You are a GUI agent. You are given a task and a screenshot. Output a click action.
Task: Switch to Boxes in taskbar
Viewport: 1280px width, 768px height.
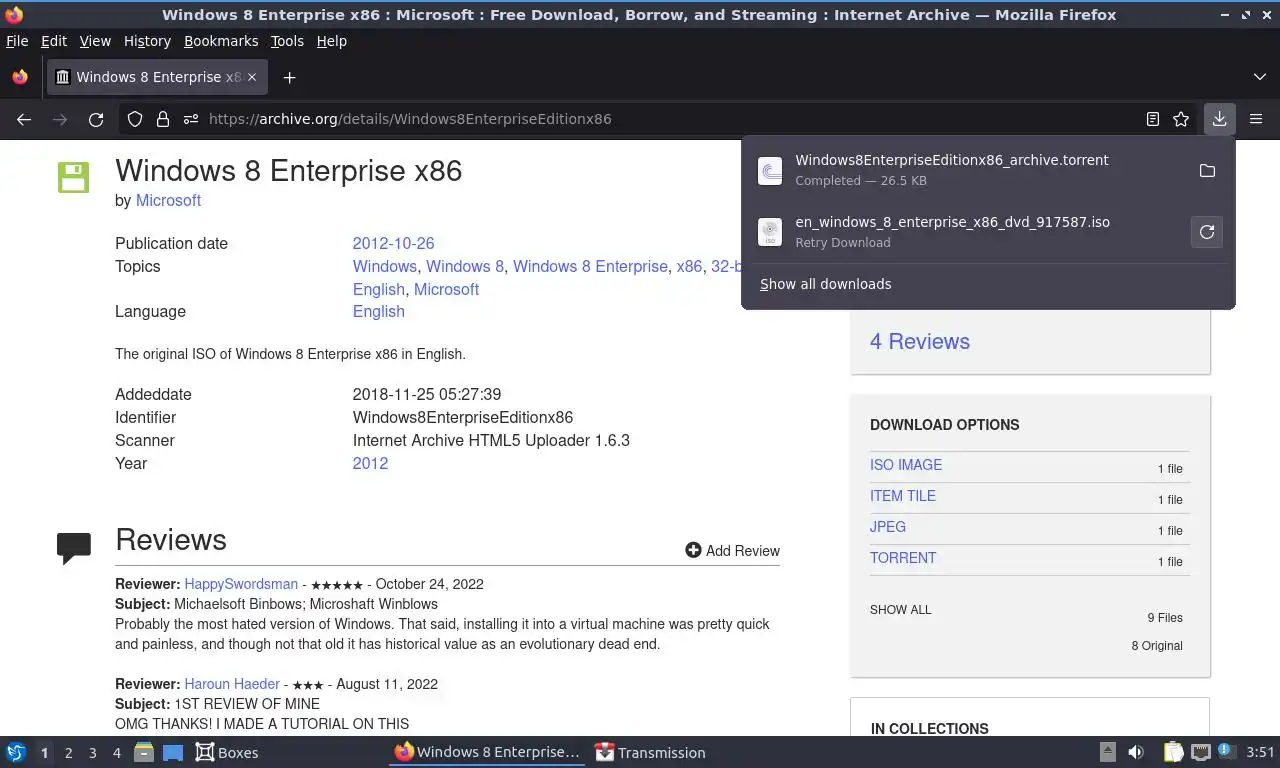(x=227, y=753)
